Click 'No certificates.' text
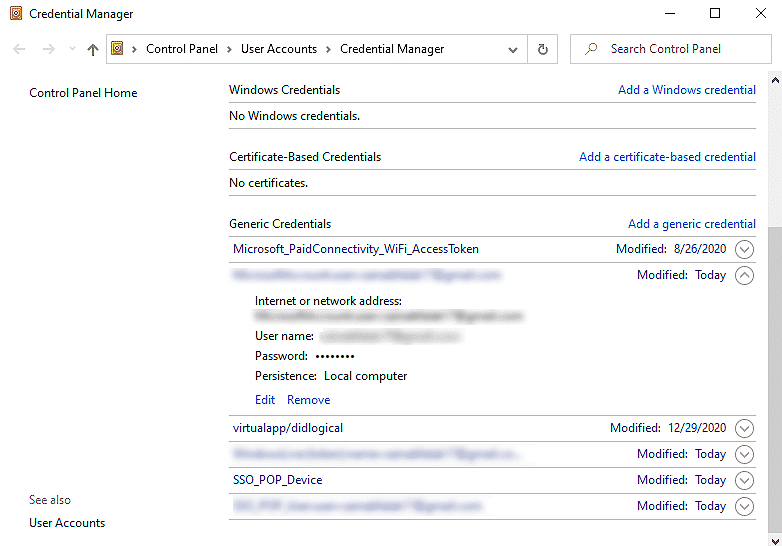Viewport: 782px width, 546px height. pos(268,183)
